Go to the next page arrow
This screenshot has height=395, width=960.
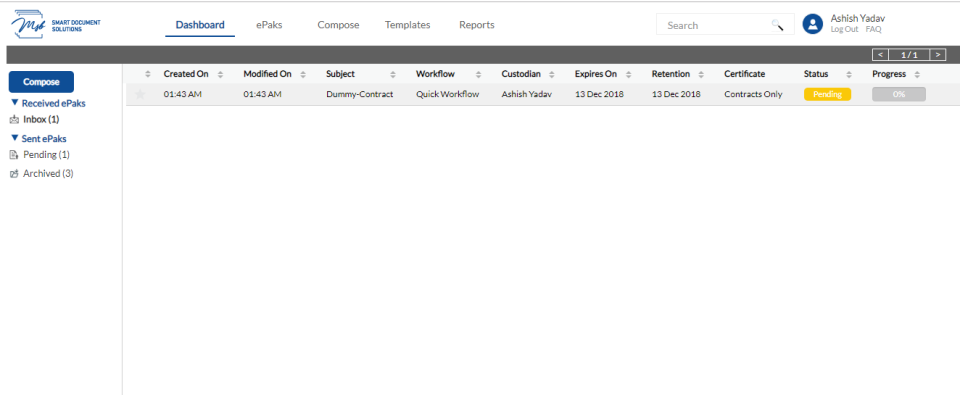coord(938,55)
